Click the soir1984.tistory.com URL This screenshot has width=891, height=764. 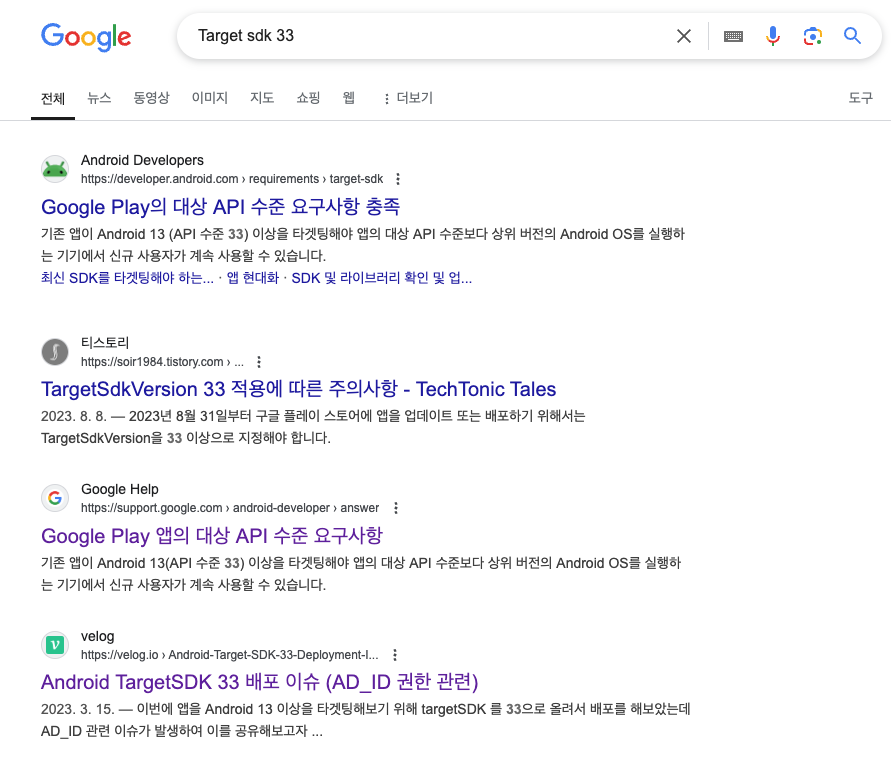coord(162,362)
